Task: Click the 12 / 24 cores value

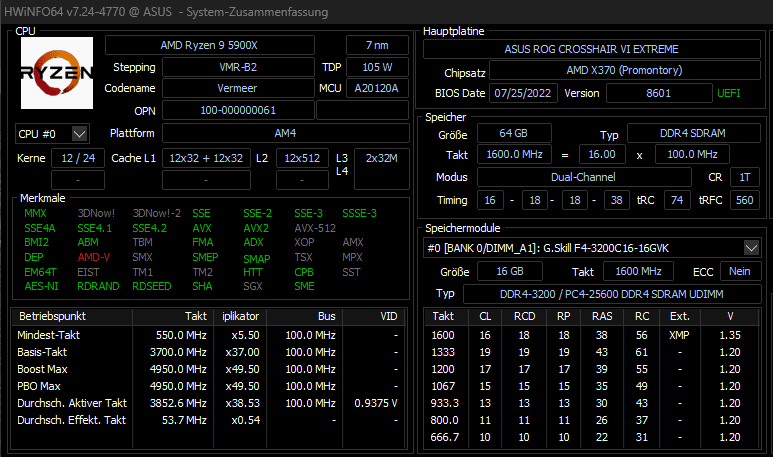Action: pyautogui.click(x=78, y=158)
